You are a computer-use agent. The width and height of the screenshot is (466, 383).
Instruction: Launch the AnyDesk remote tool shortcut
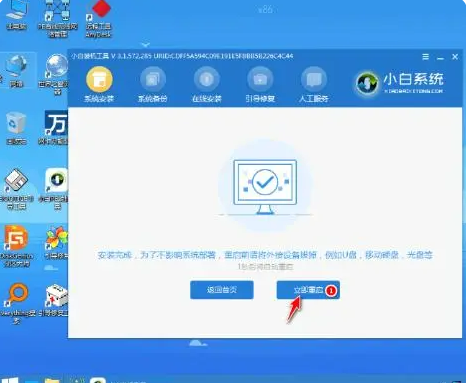[x=98, y=18]
